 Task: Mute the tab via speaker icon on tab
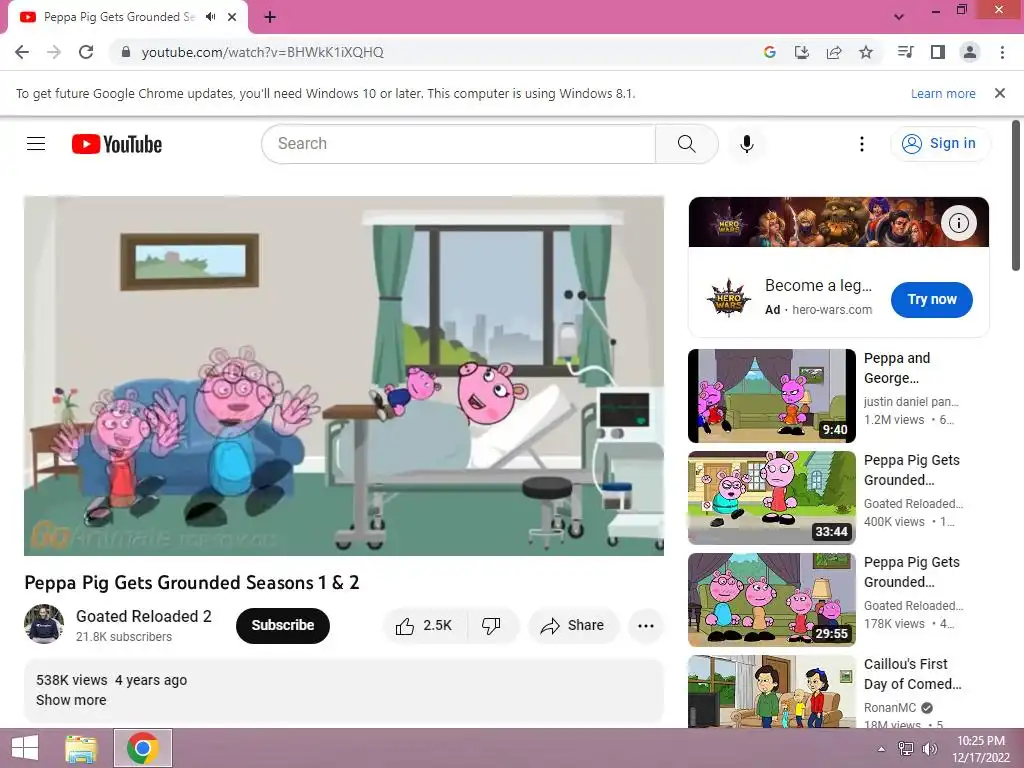[210, 17]
